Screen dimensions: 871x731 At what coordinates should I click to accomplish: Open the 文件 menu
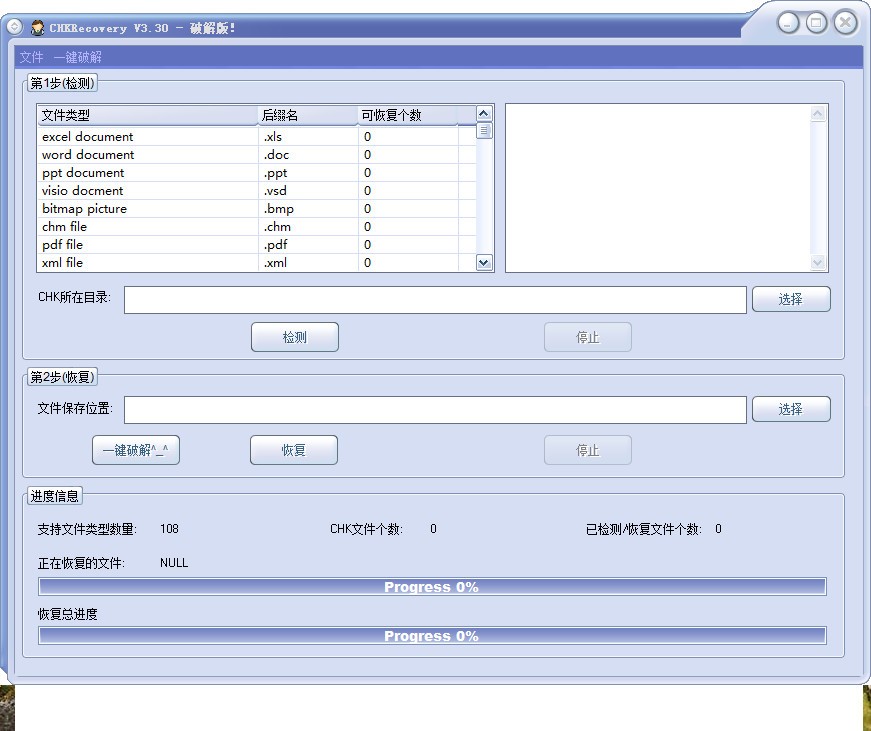[31, 57]
